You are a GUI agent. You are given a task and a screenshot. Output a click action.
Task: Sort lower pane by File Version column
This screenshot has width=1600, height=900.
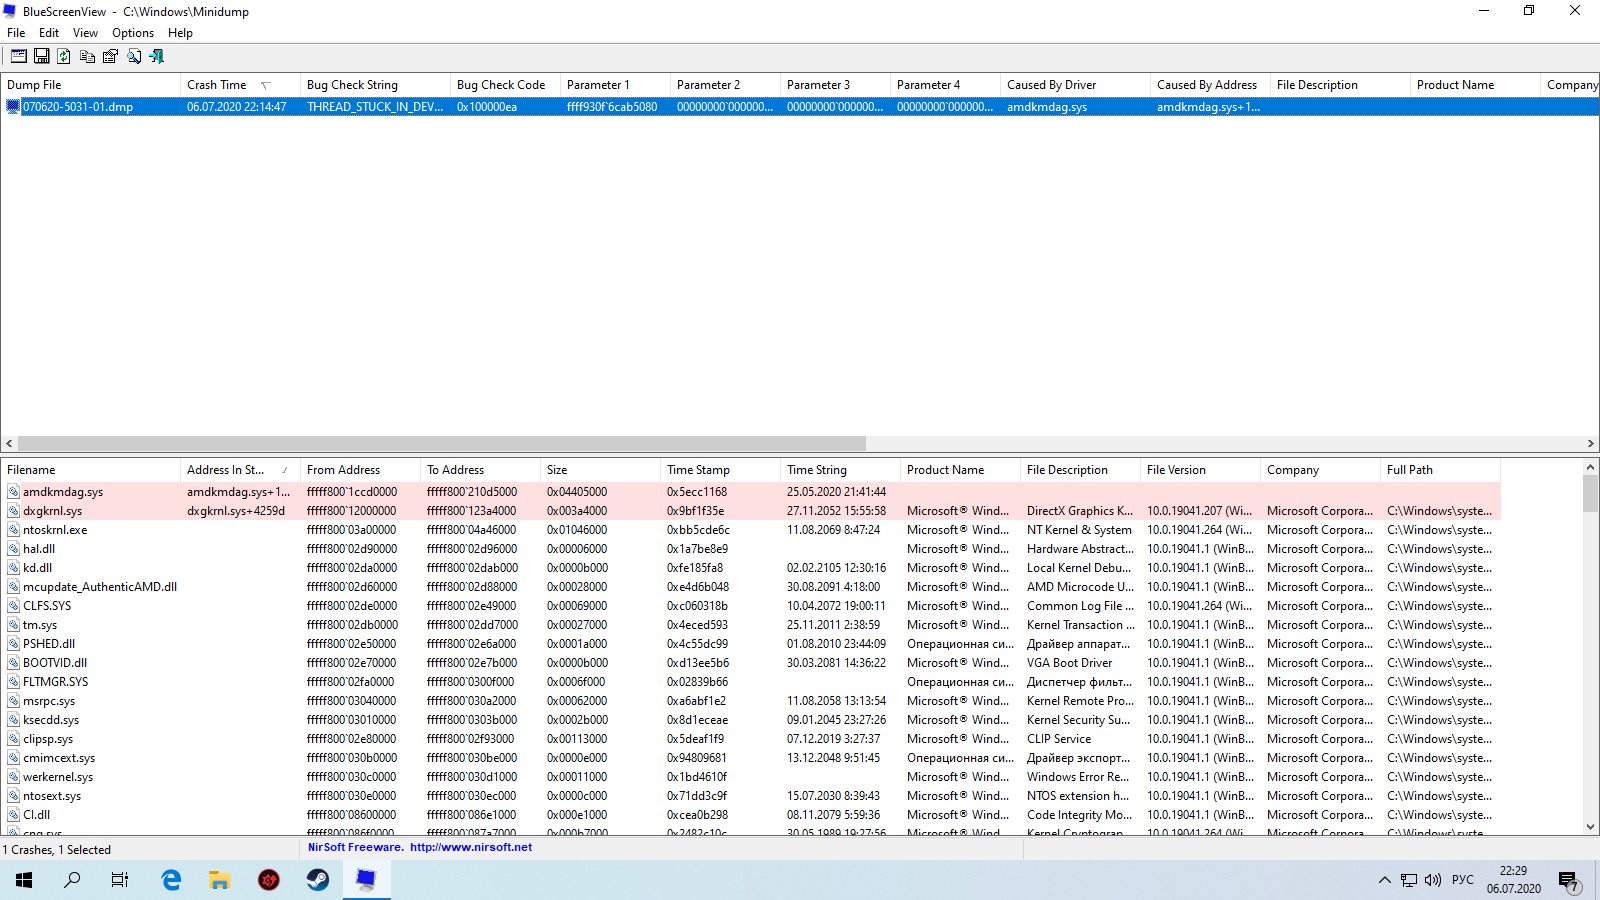(x=1200, y=470)
